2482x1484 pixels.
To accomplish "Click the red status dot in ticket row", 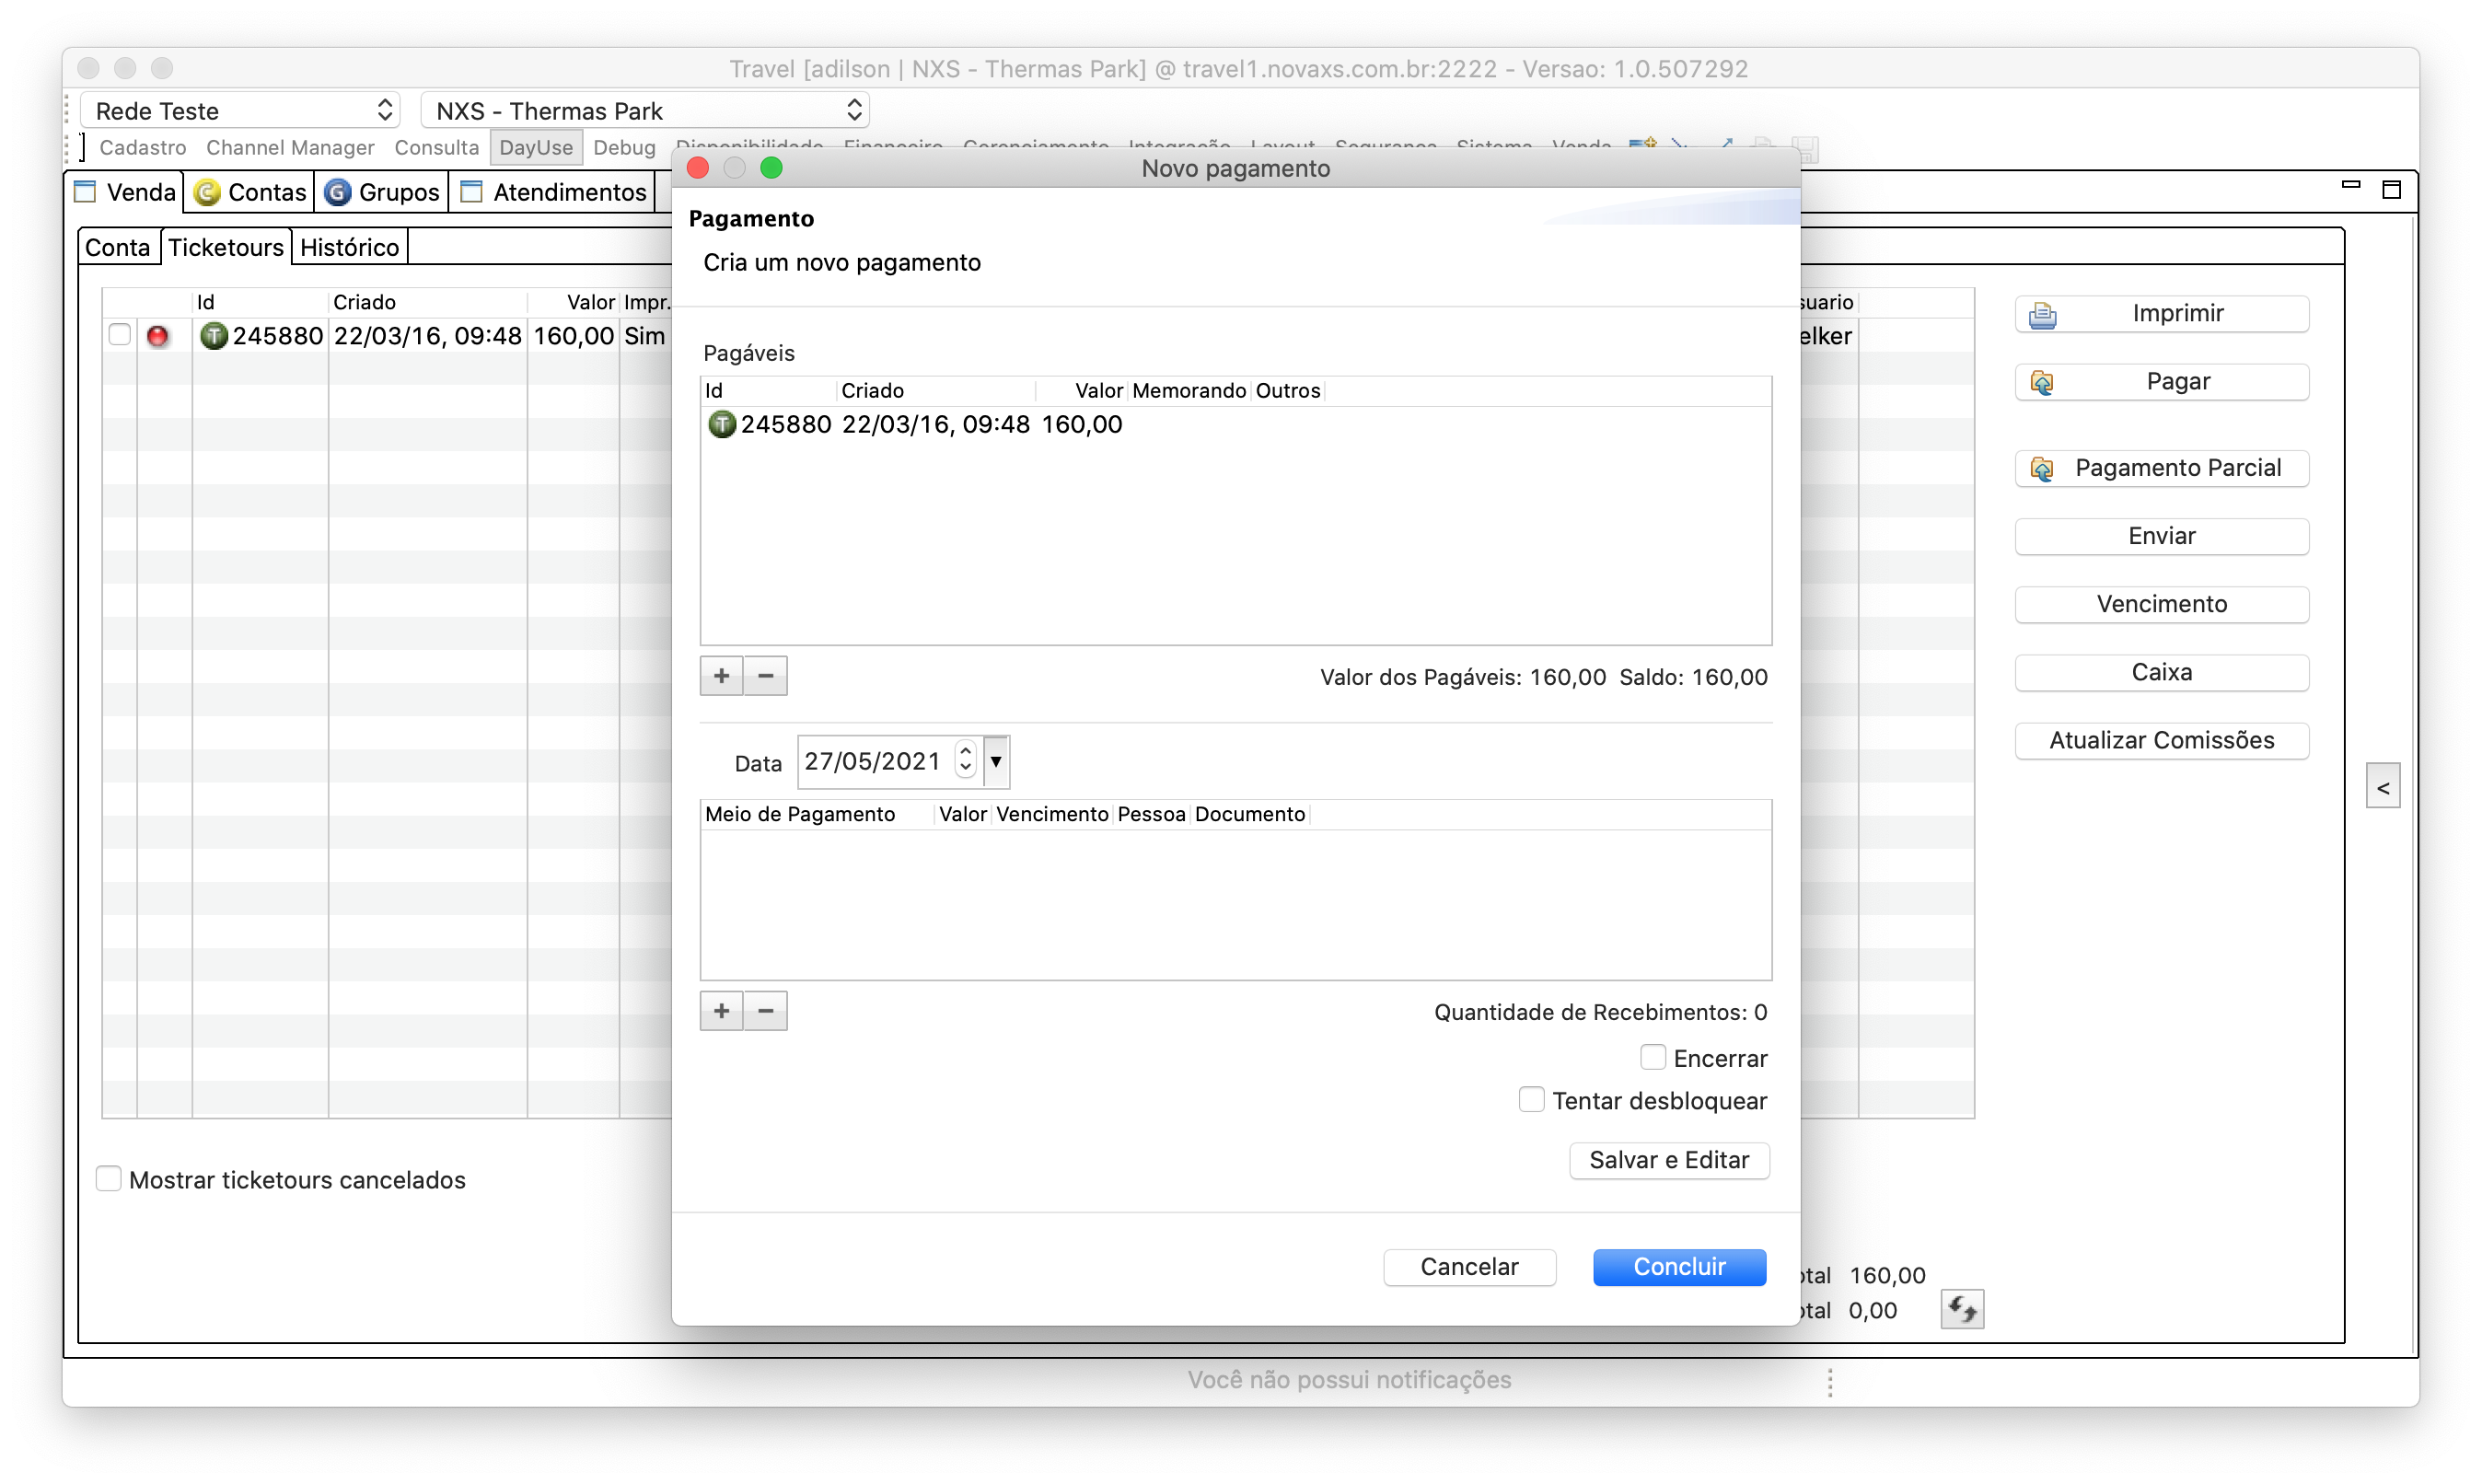I will [157, 336].
